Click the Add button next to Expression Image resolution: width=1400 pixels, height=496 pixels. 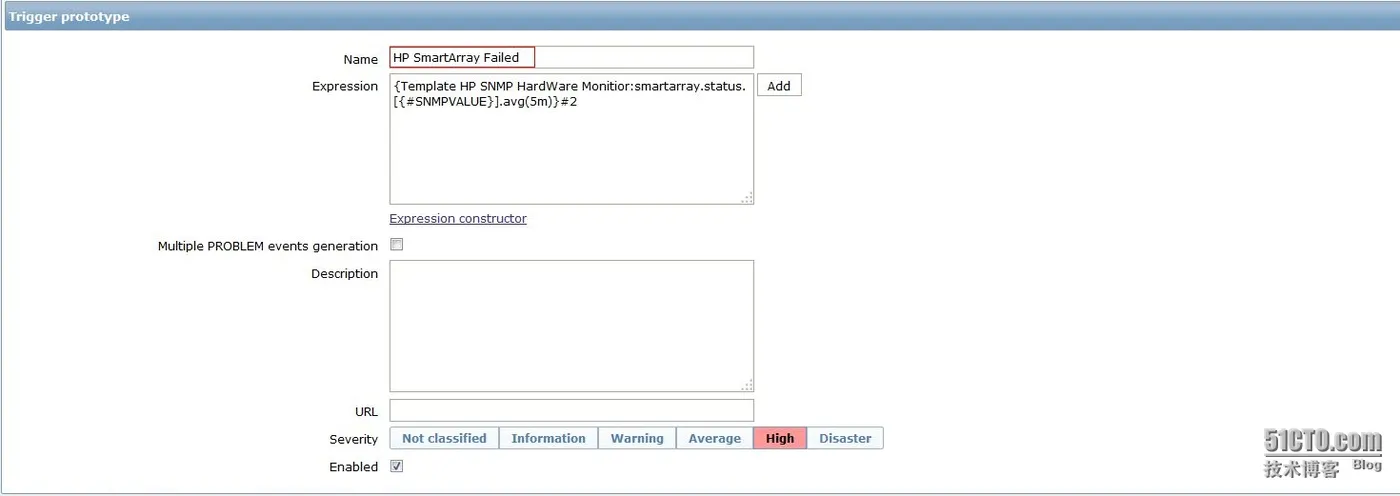click(779, 86)
